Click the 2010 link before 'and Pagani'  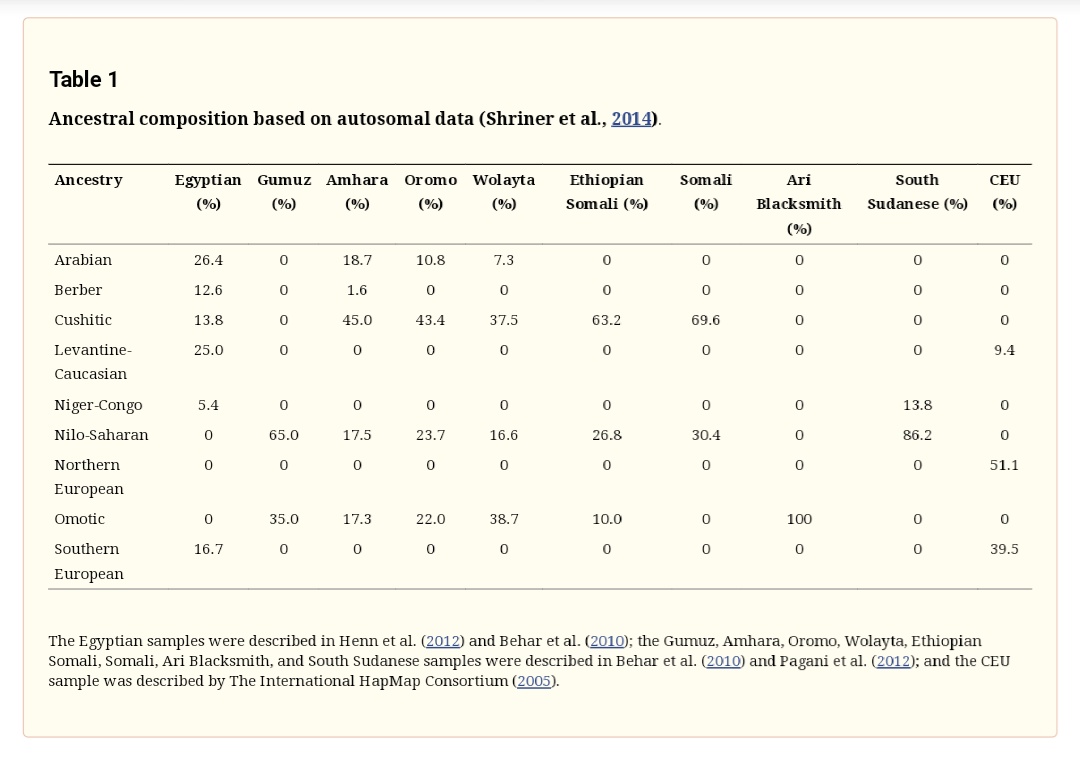(723, 661)
